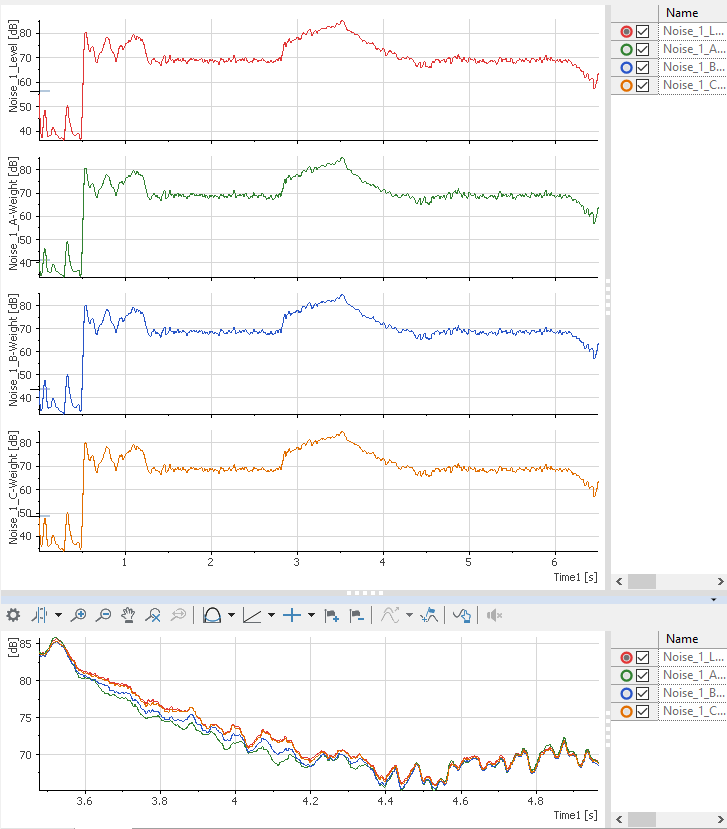Click the zoom out magnifier tool
The image size is (727, 829).
pyautogui.click(x=103, y=615)
